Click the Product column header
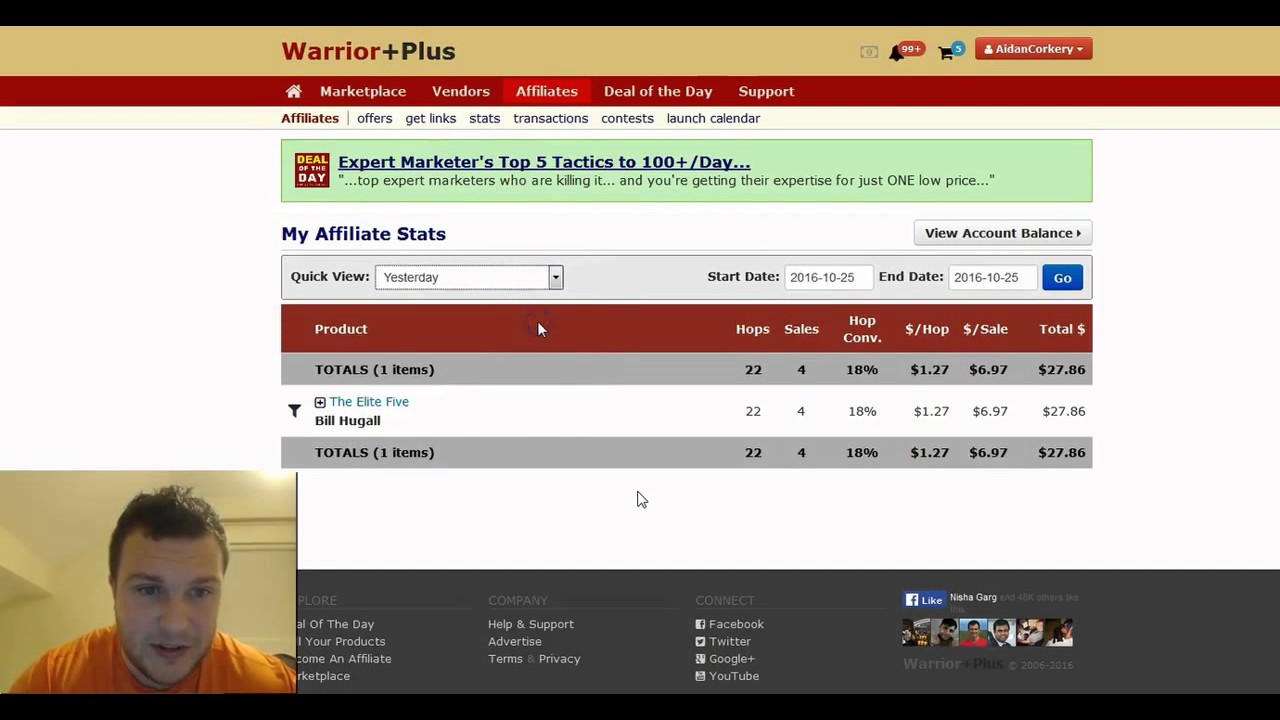This screenshot has height=720, width=1280. tap(341, 329)
